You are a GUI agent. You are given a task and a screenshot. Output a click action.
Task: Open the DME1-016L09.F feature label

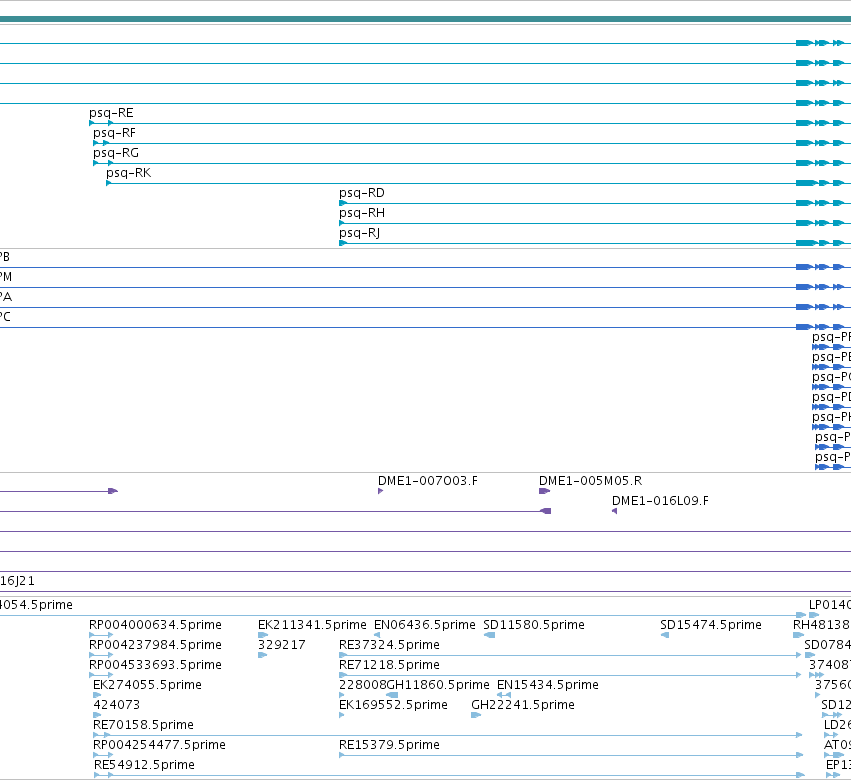tap(661, 501)
